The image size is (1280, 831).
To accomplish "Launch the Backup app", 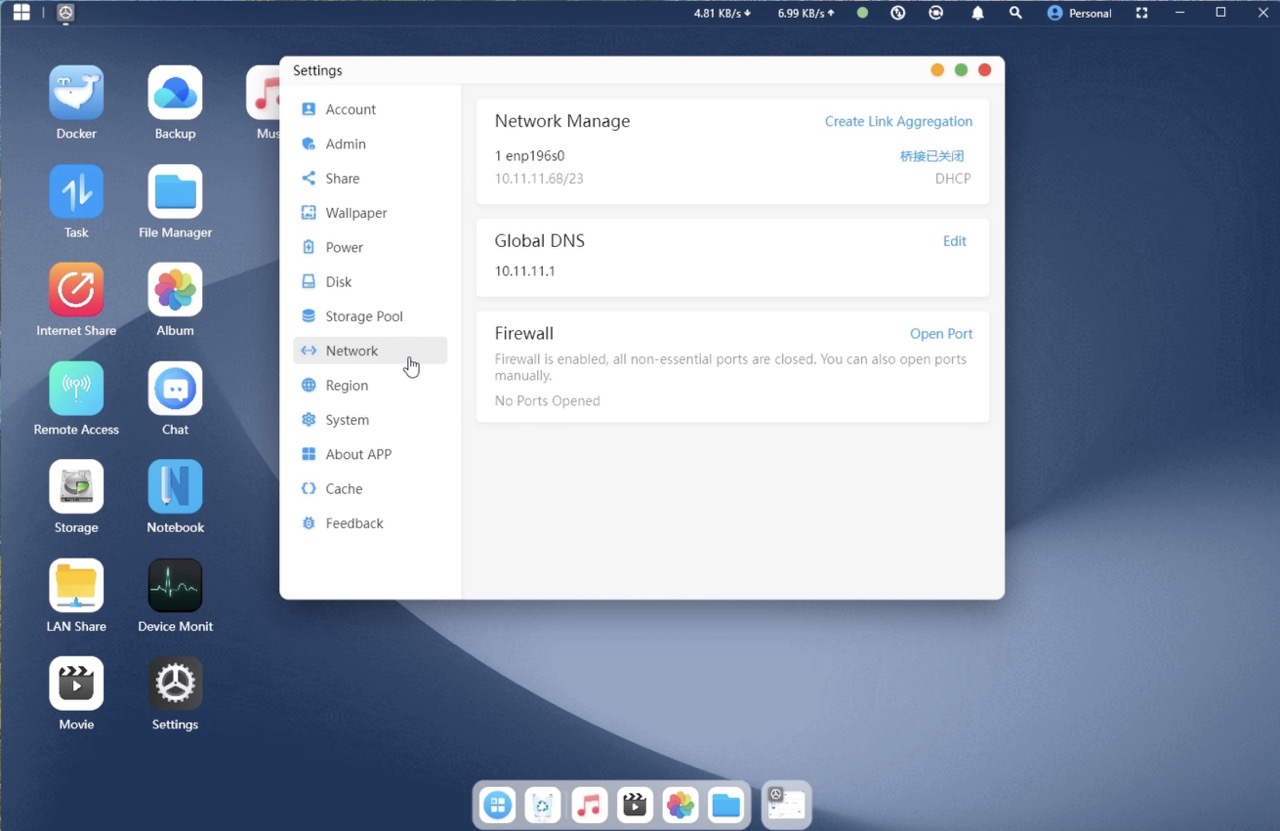I will [175, 93].
